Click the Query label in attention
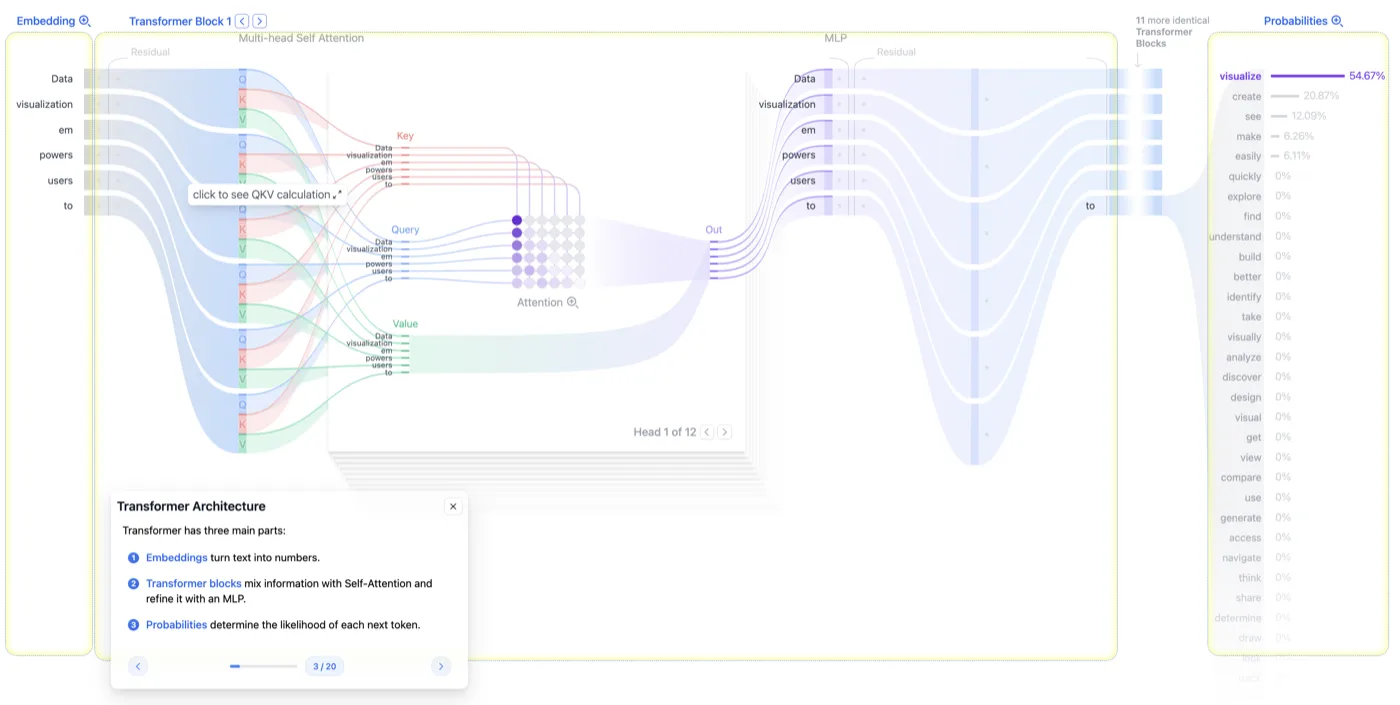 [405, 230]
